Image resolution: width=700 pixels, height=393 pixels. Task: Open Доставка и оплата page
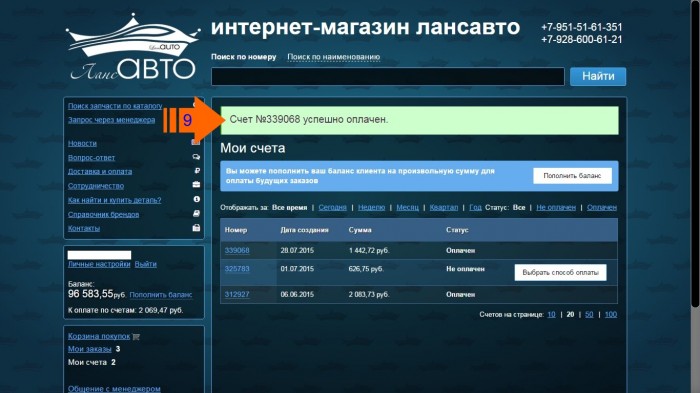pyautogui.click(x=100, y=171)
